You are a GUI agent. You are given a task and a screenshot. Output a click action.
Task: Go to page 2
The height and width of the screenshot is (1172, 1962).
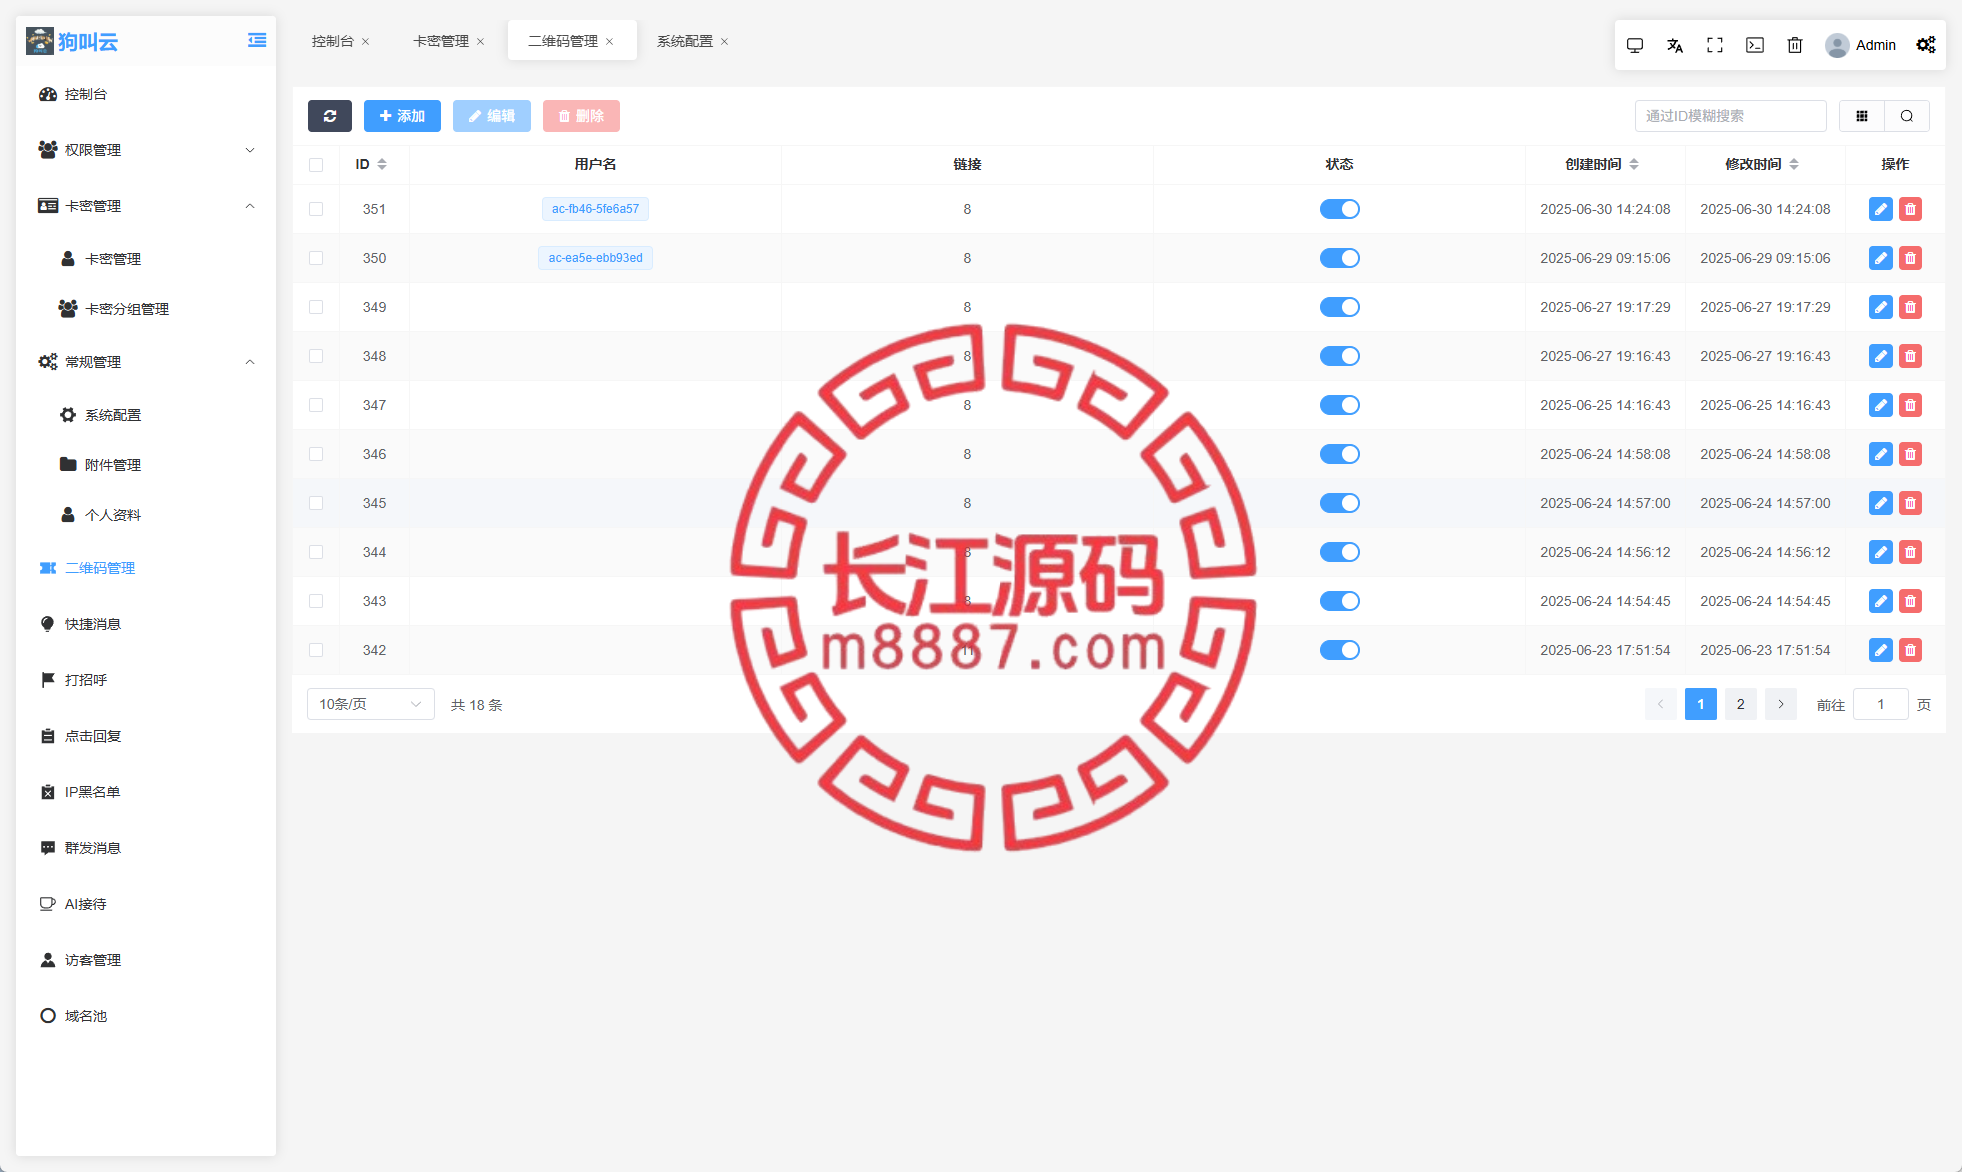[x=1741, y=704]
